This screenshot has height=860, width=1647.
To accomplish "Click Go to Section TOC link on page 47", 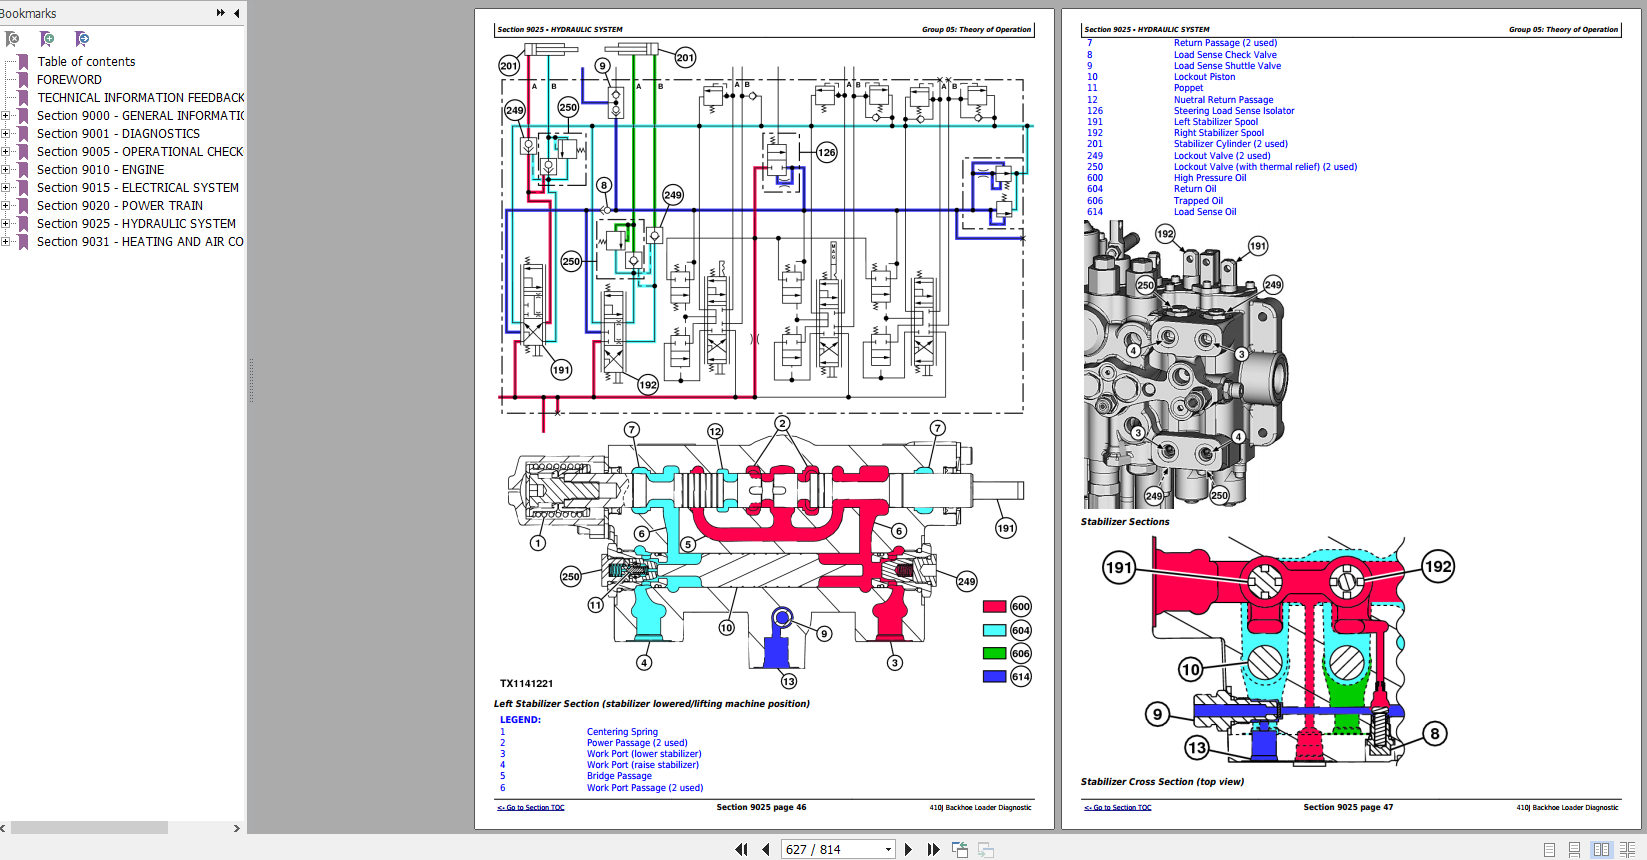I will pos(1118,808).
